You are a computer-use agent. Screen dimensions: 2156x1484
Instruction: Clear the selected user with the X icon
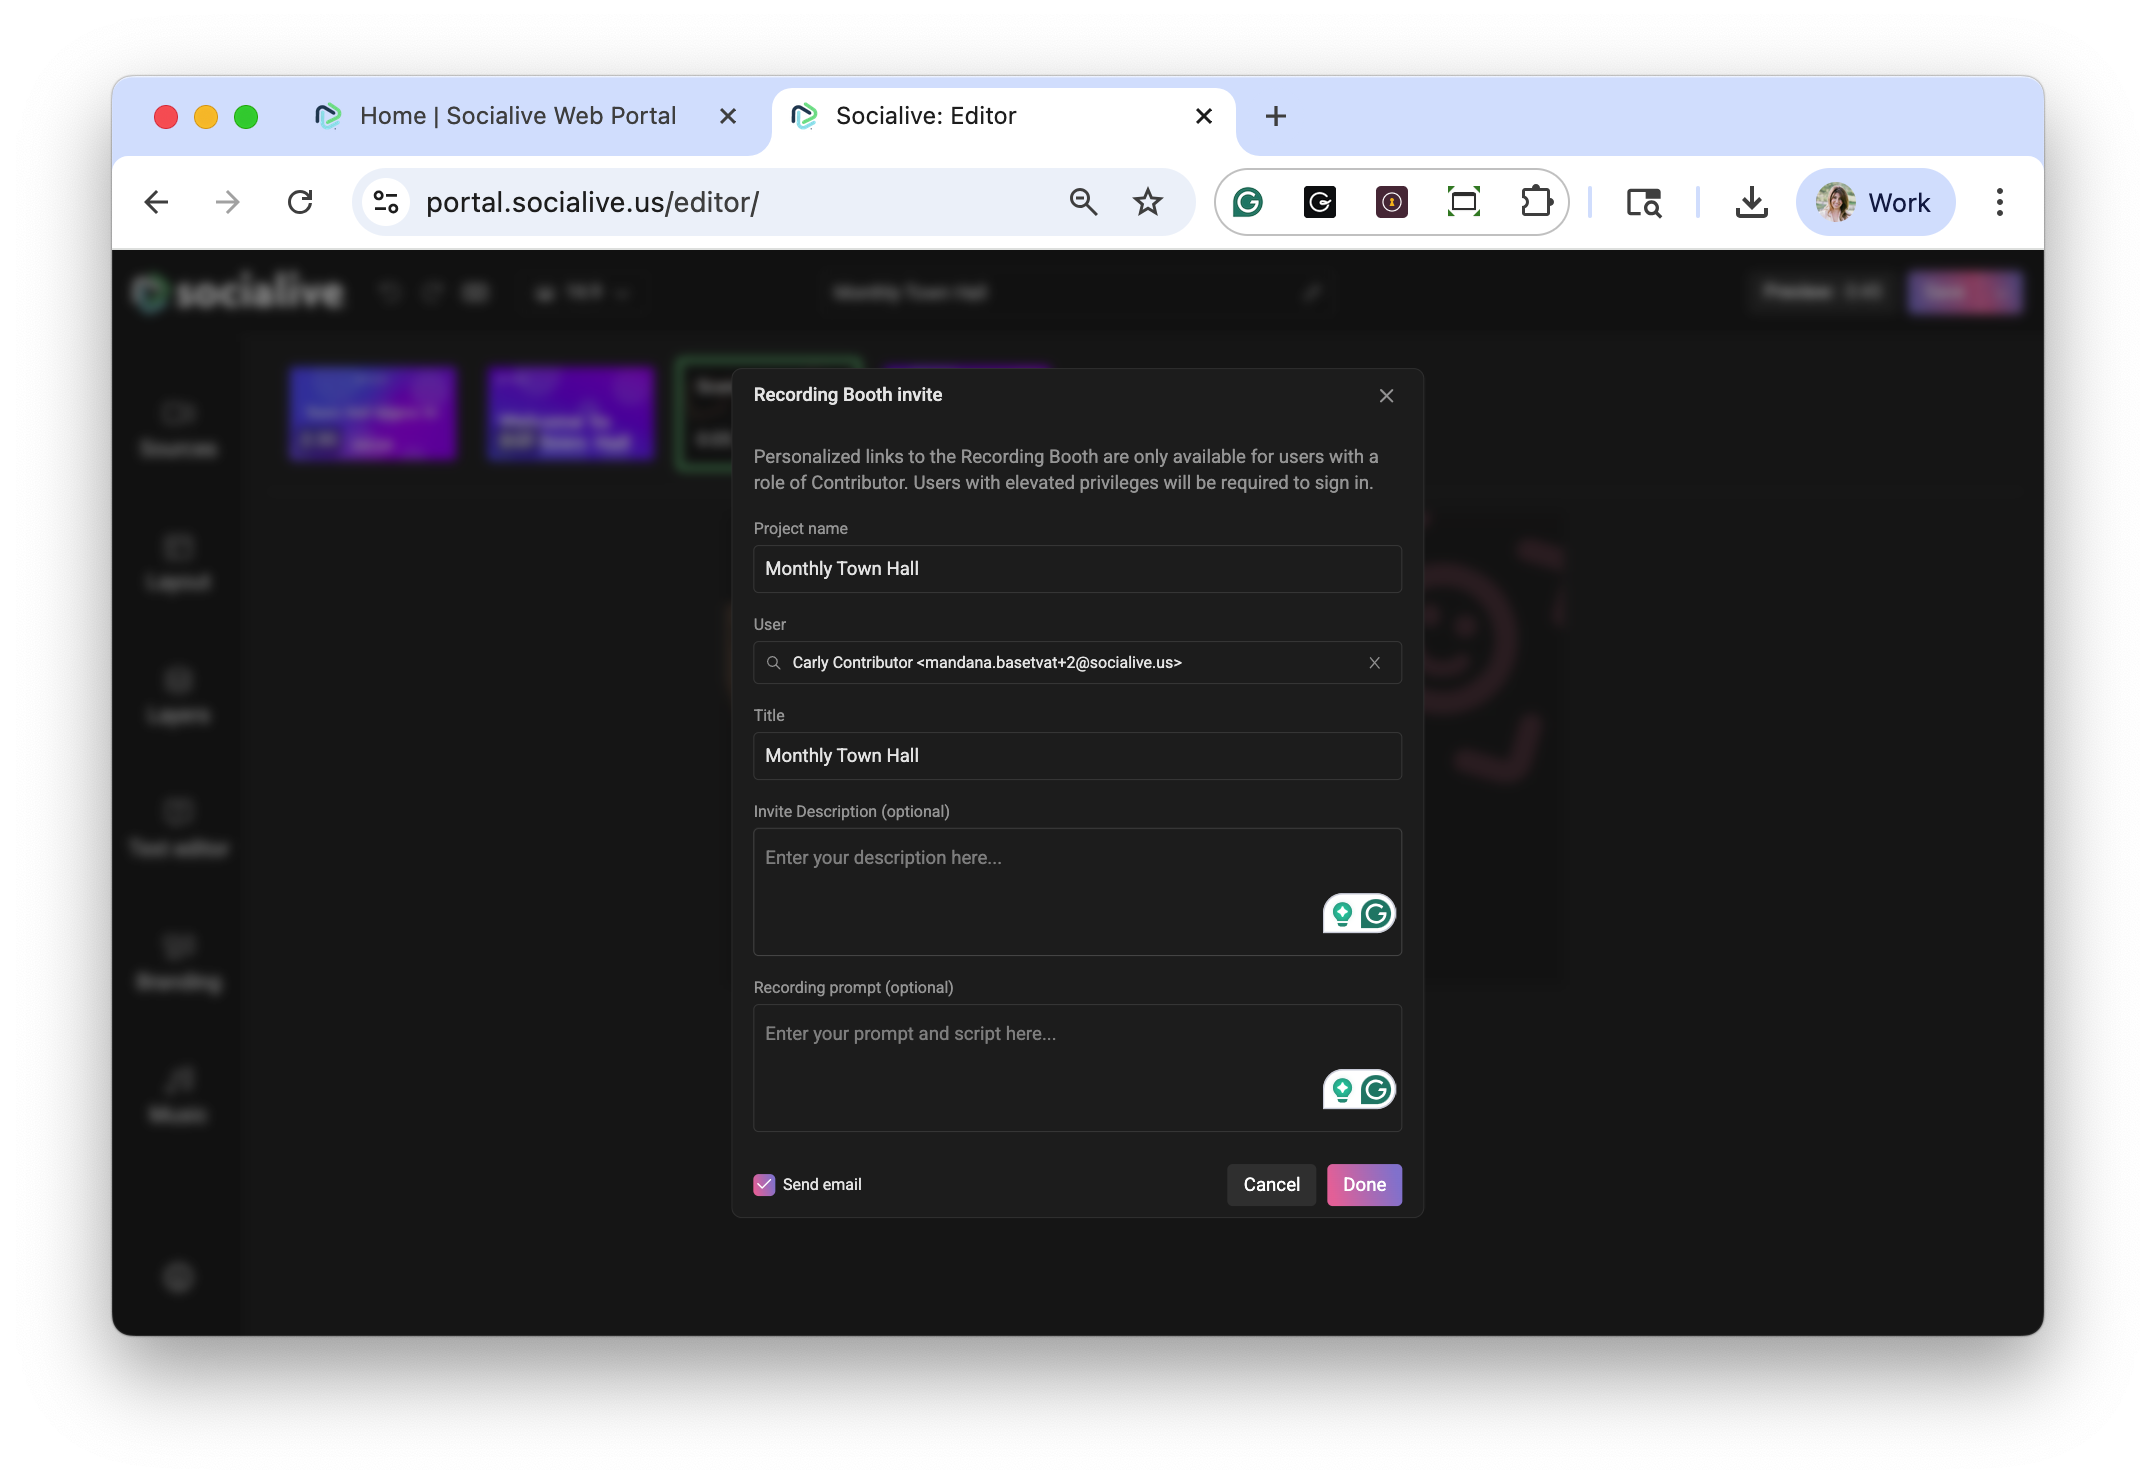[1374, 663]
